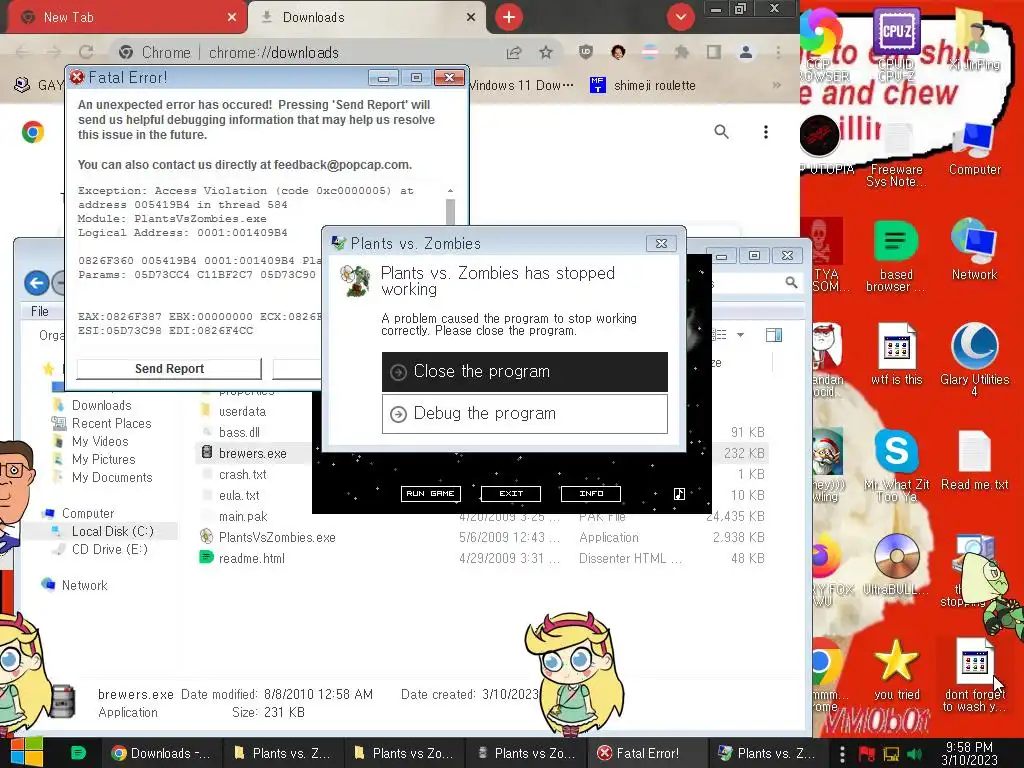Switch to Downloads Chrome taskbar button
Screen dimensions: 1024x768
pyautogui.click(x=161, y=754)
